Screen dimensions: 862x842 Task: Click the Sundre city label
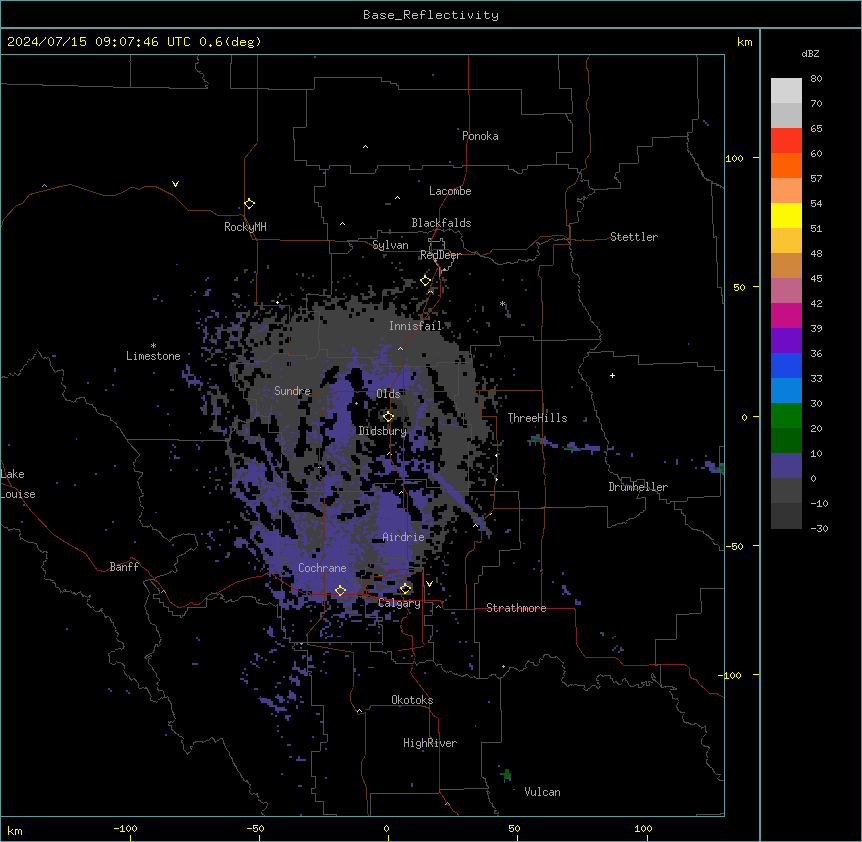click(x=292, y=391)
